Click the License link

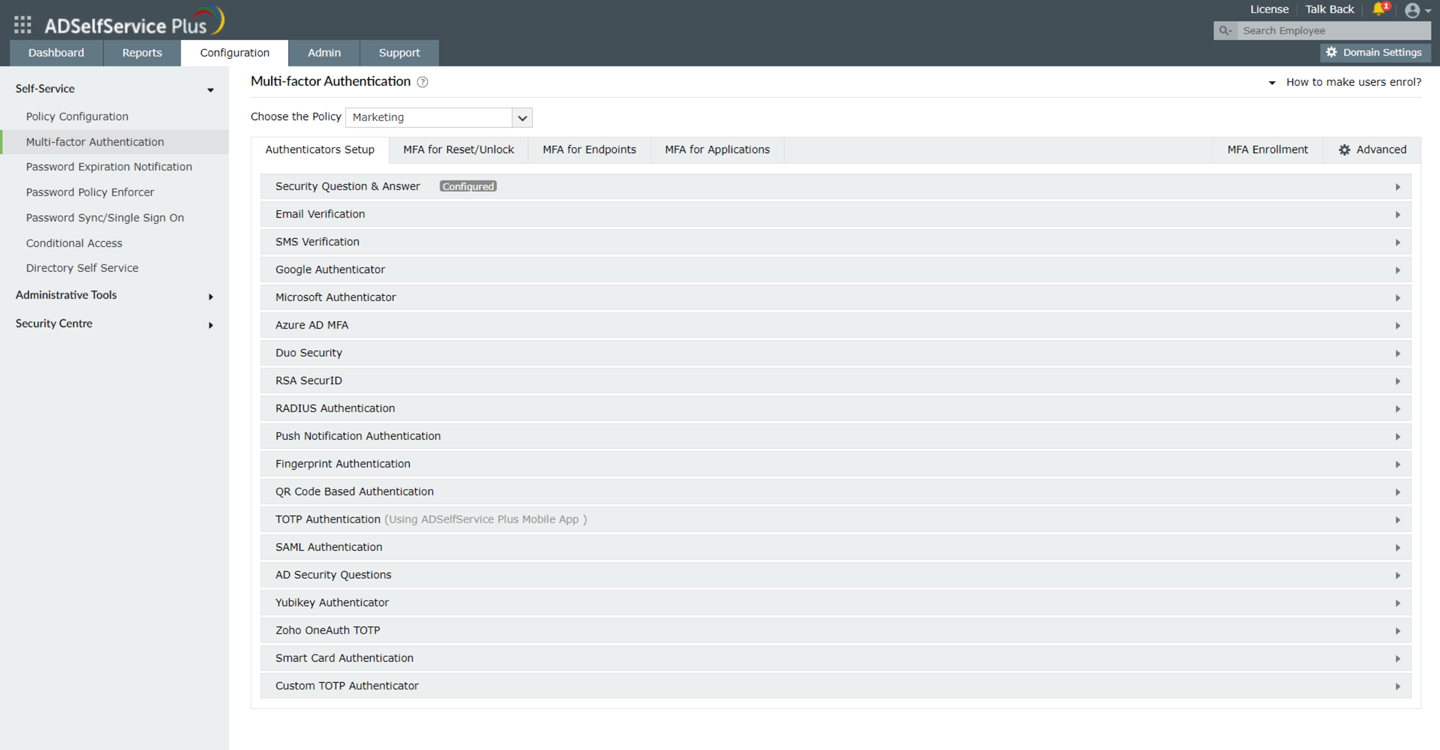(1269, 9)
